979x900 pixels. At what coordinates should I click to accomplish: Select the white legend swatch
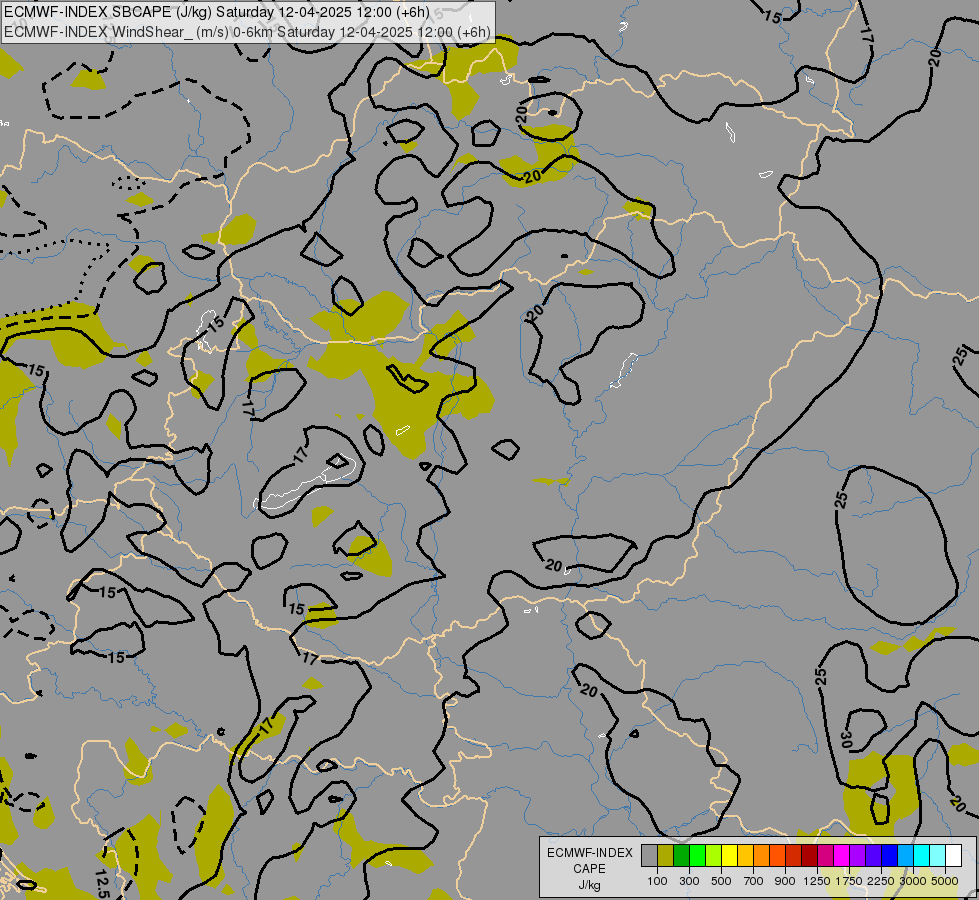[954, 856]
